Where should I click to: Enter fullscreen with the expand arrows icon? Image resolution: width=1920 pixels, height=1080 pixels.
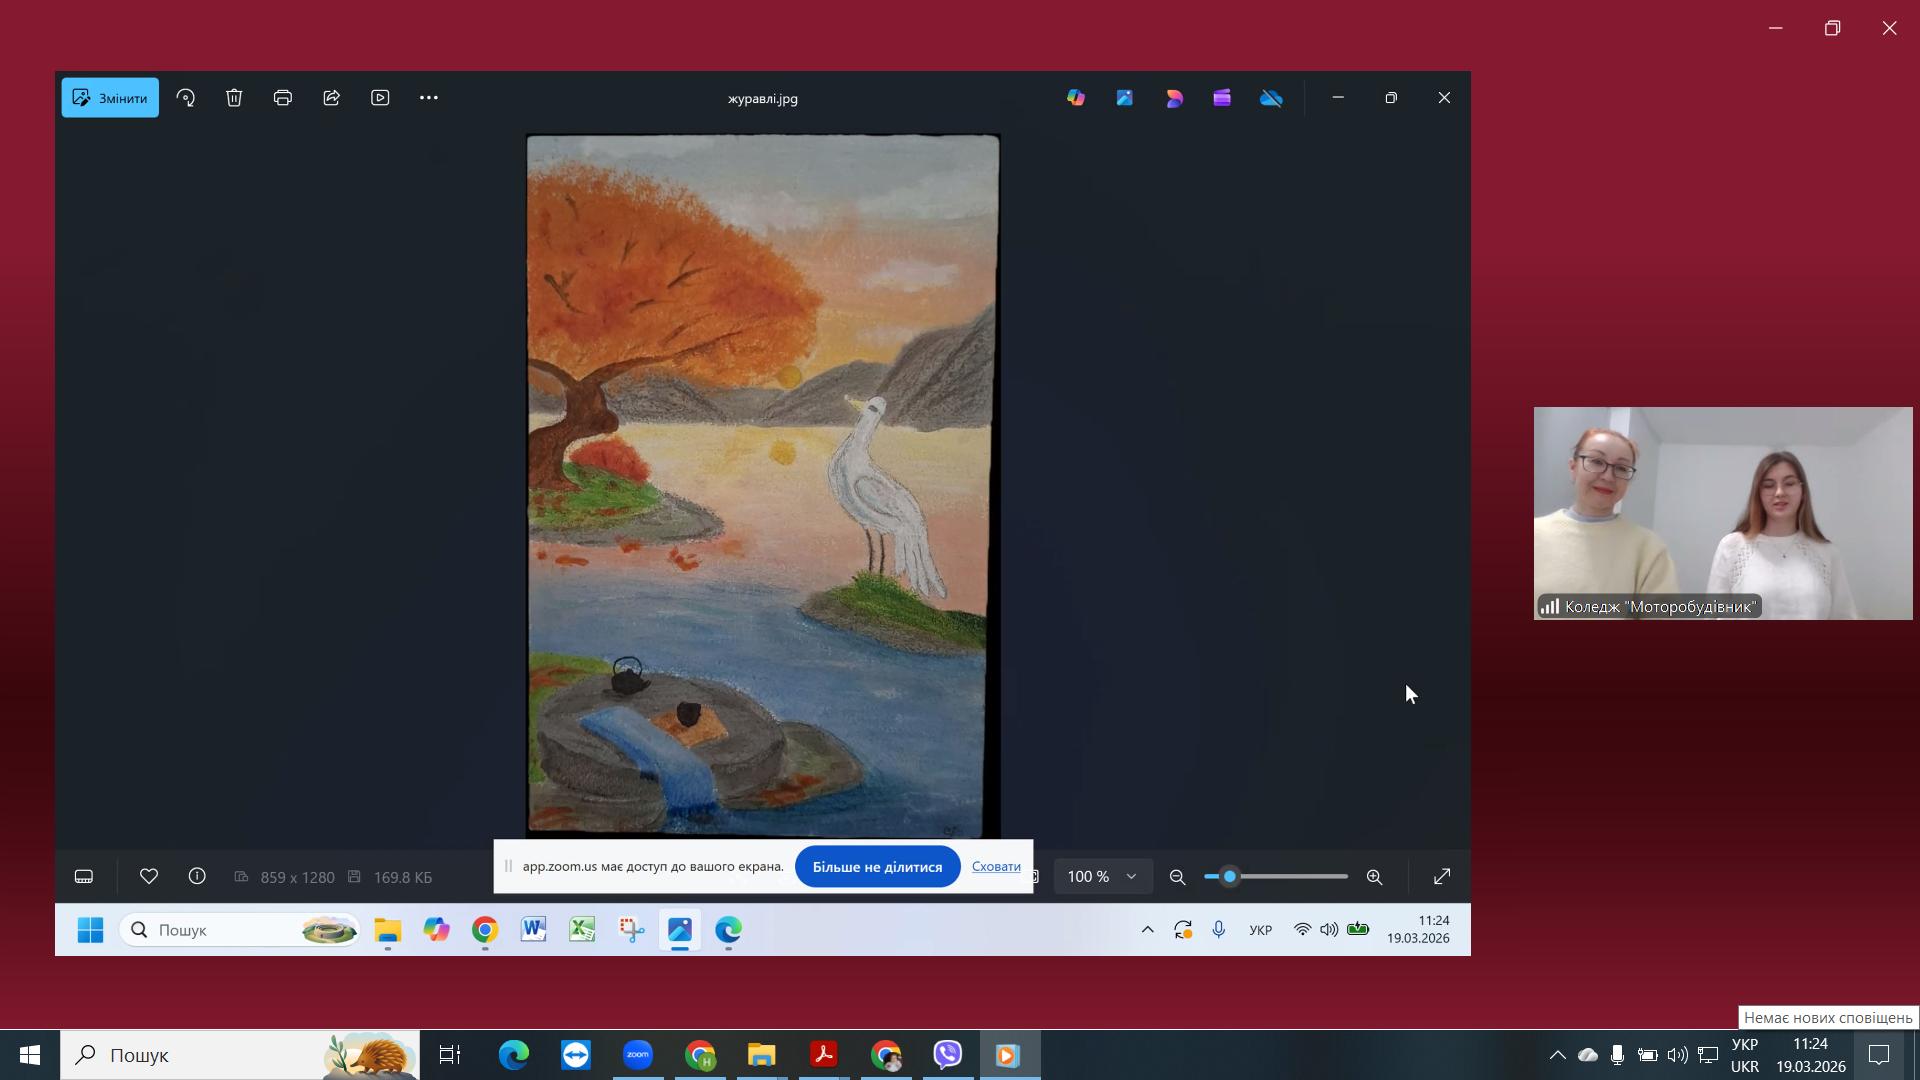1442,877
